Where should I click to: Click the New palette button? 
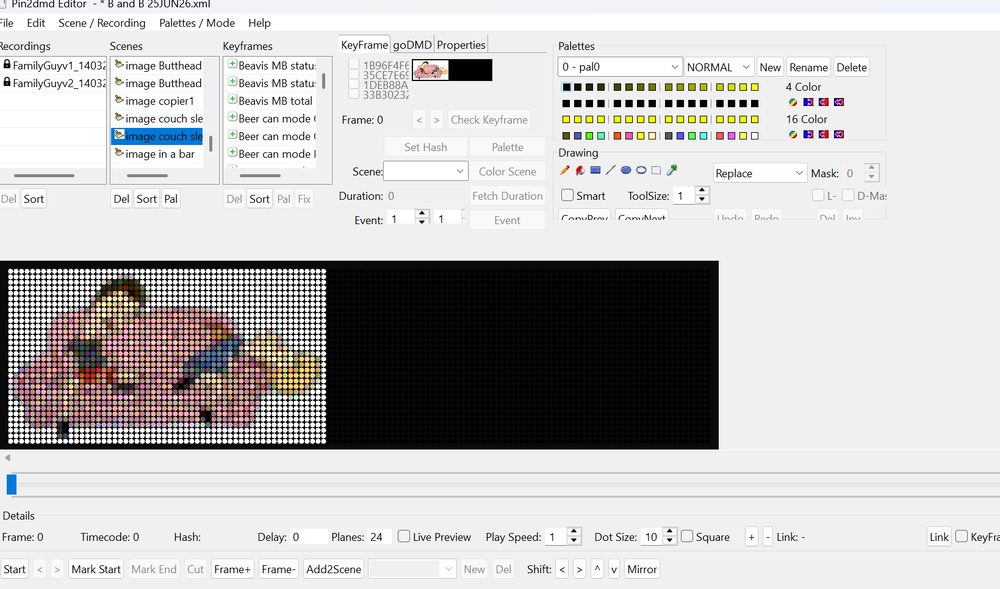pos(770,67)
